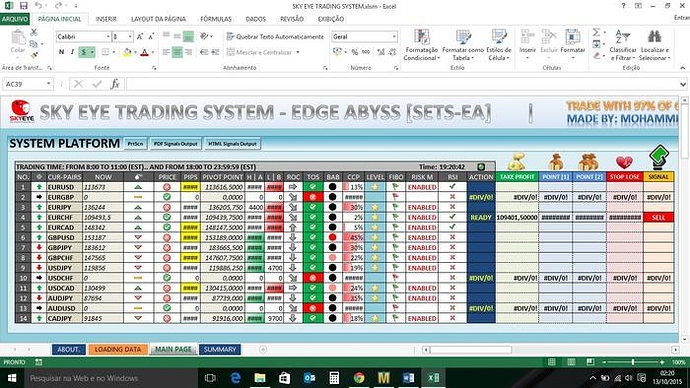Click the increase indent icon
690x388 pixels.
(x=215, y=52)
